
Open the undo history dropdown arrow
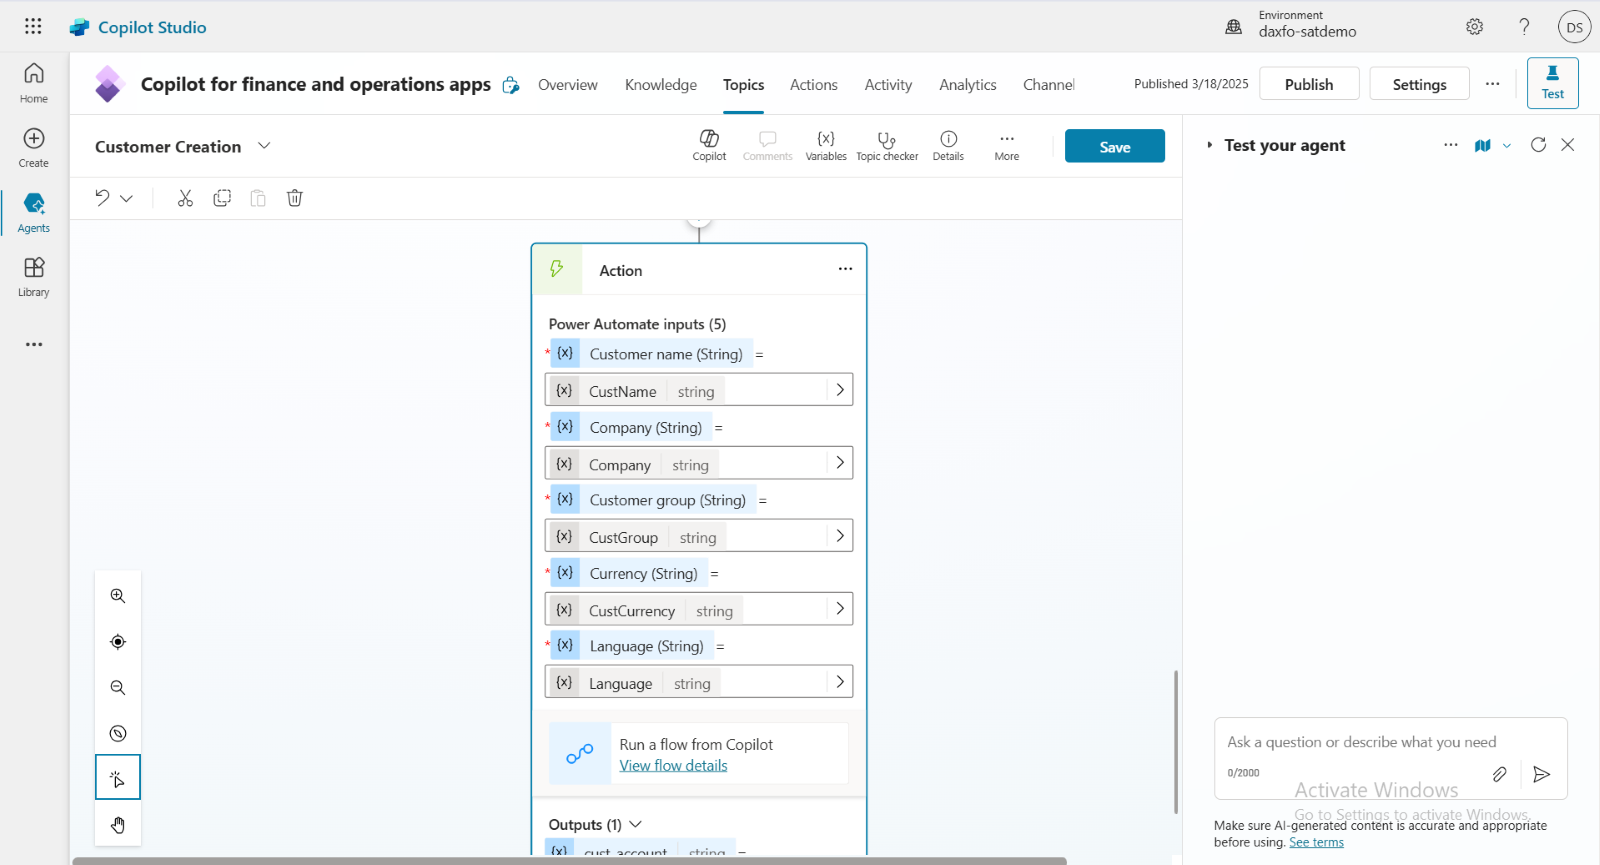coord(127,198)
